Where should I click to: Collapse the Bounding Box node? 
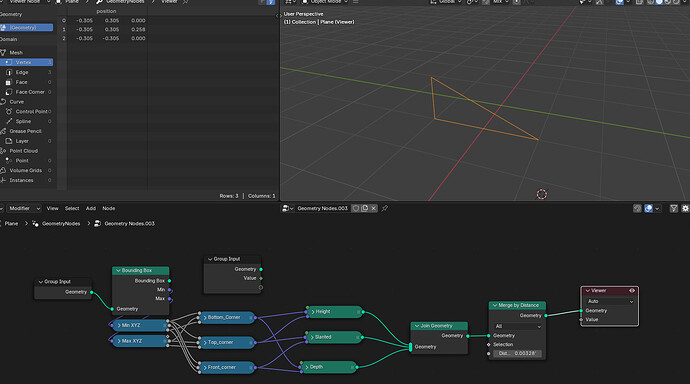point(118,271)
